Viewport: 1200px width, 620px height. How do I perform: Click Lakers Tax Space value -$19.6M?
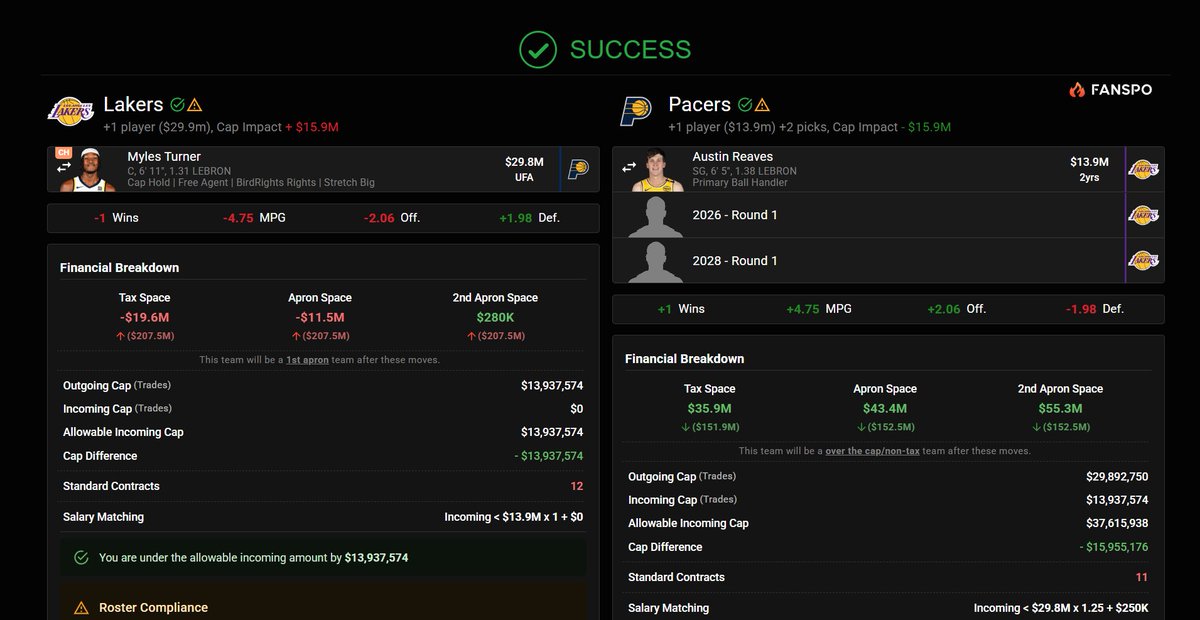point(144,317)
